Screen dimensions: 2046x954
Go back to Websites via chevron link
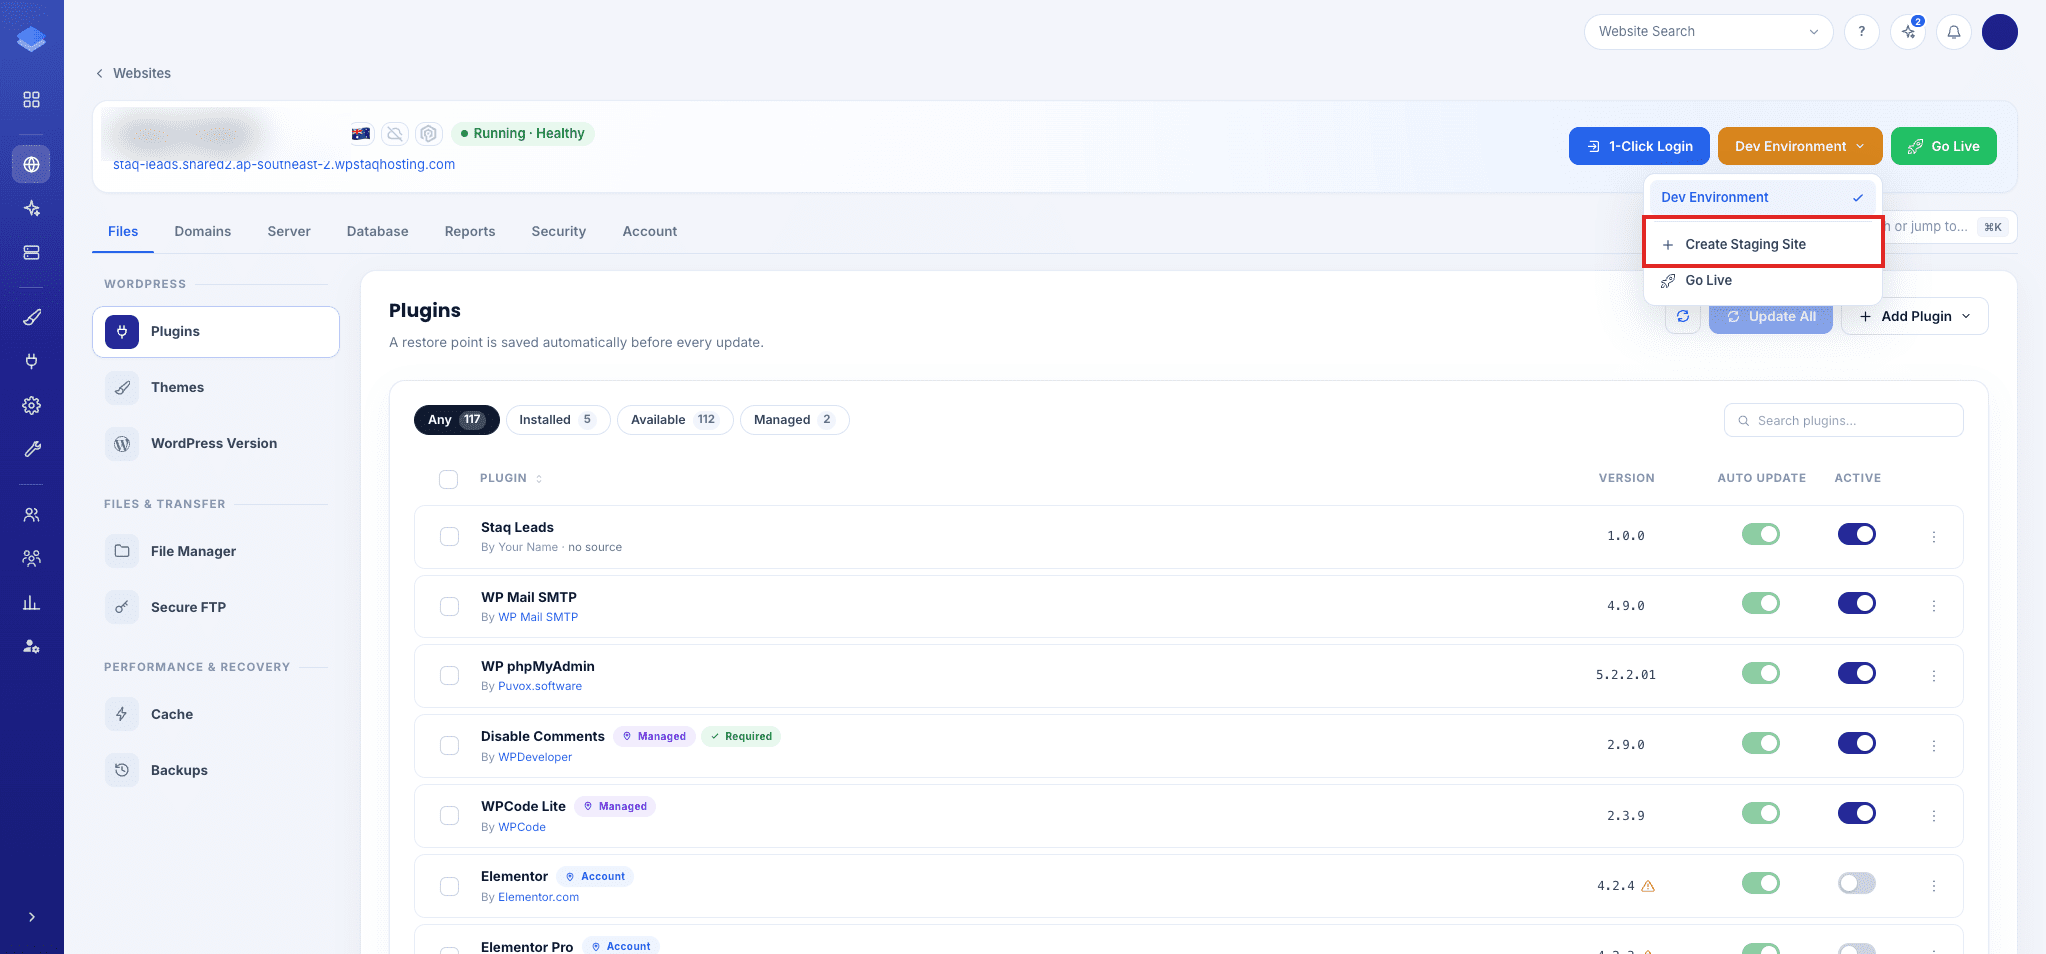click(x=133, y=73)
